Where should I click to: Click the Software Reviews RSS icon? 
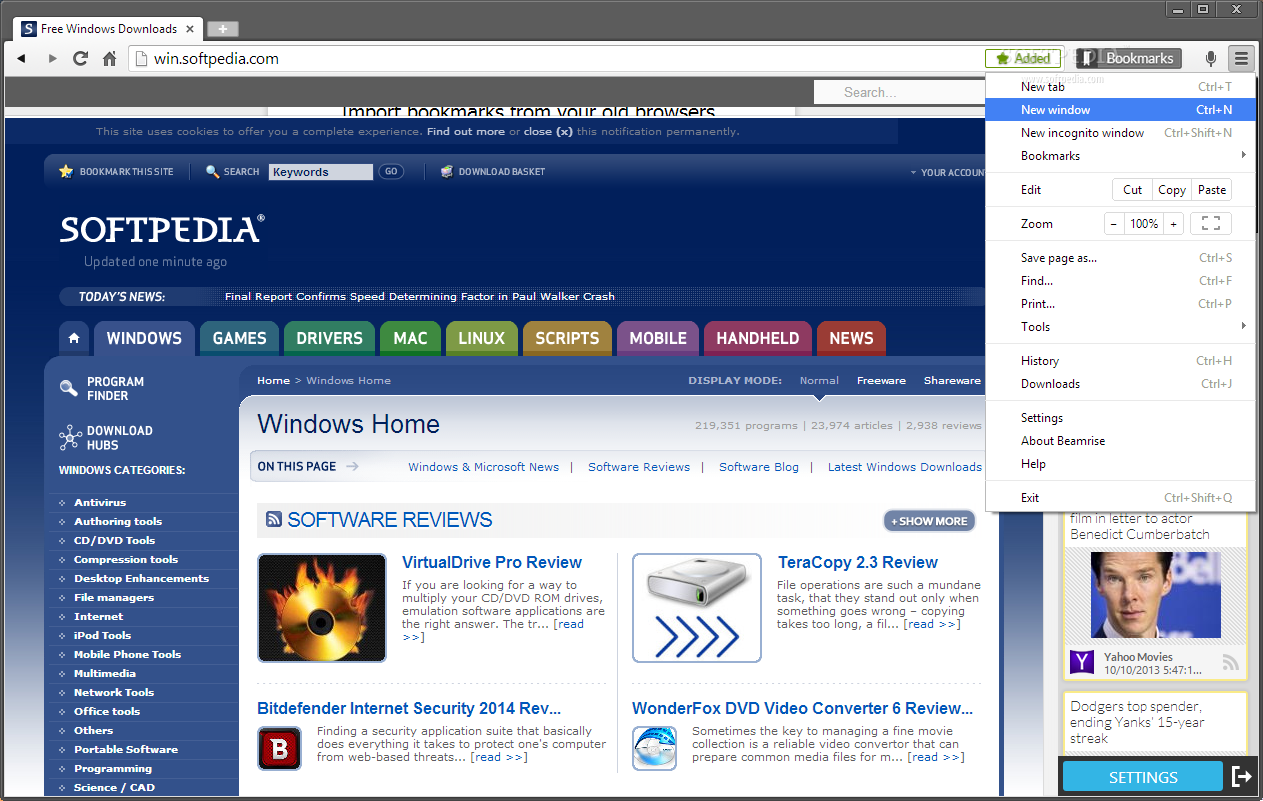coord(273,519)
